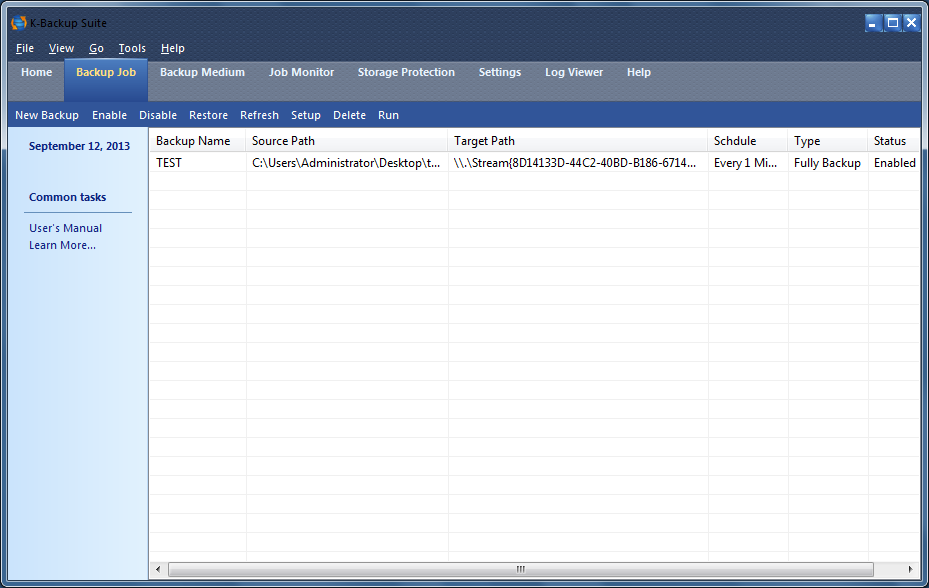Click the Learn More... link
The image size is (929, 588).
[62, 245]
